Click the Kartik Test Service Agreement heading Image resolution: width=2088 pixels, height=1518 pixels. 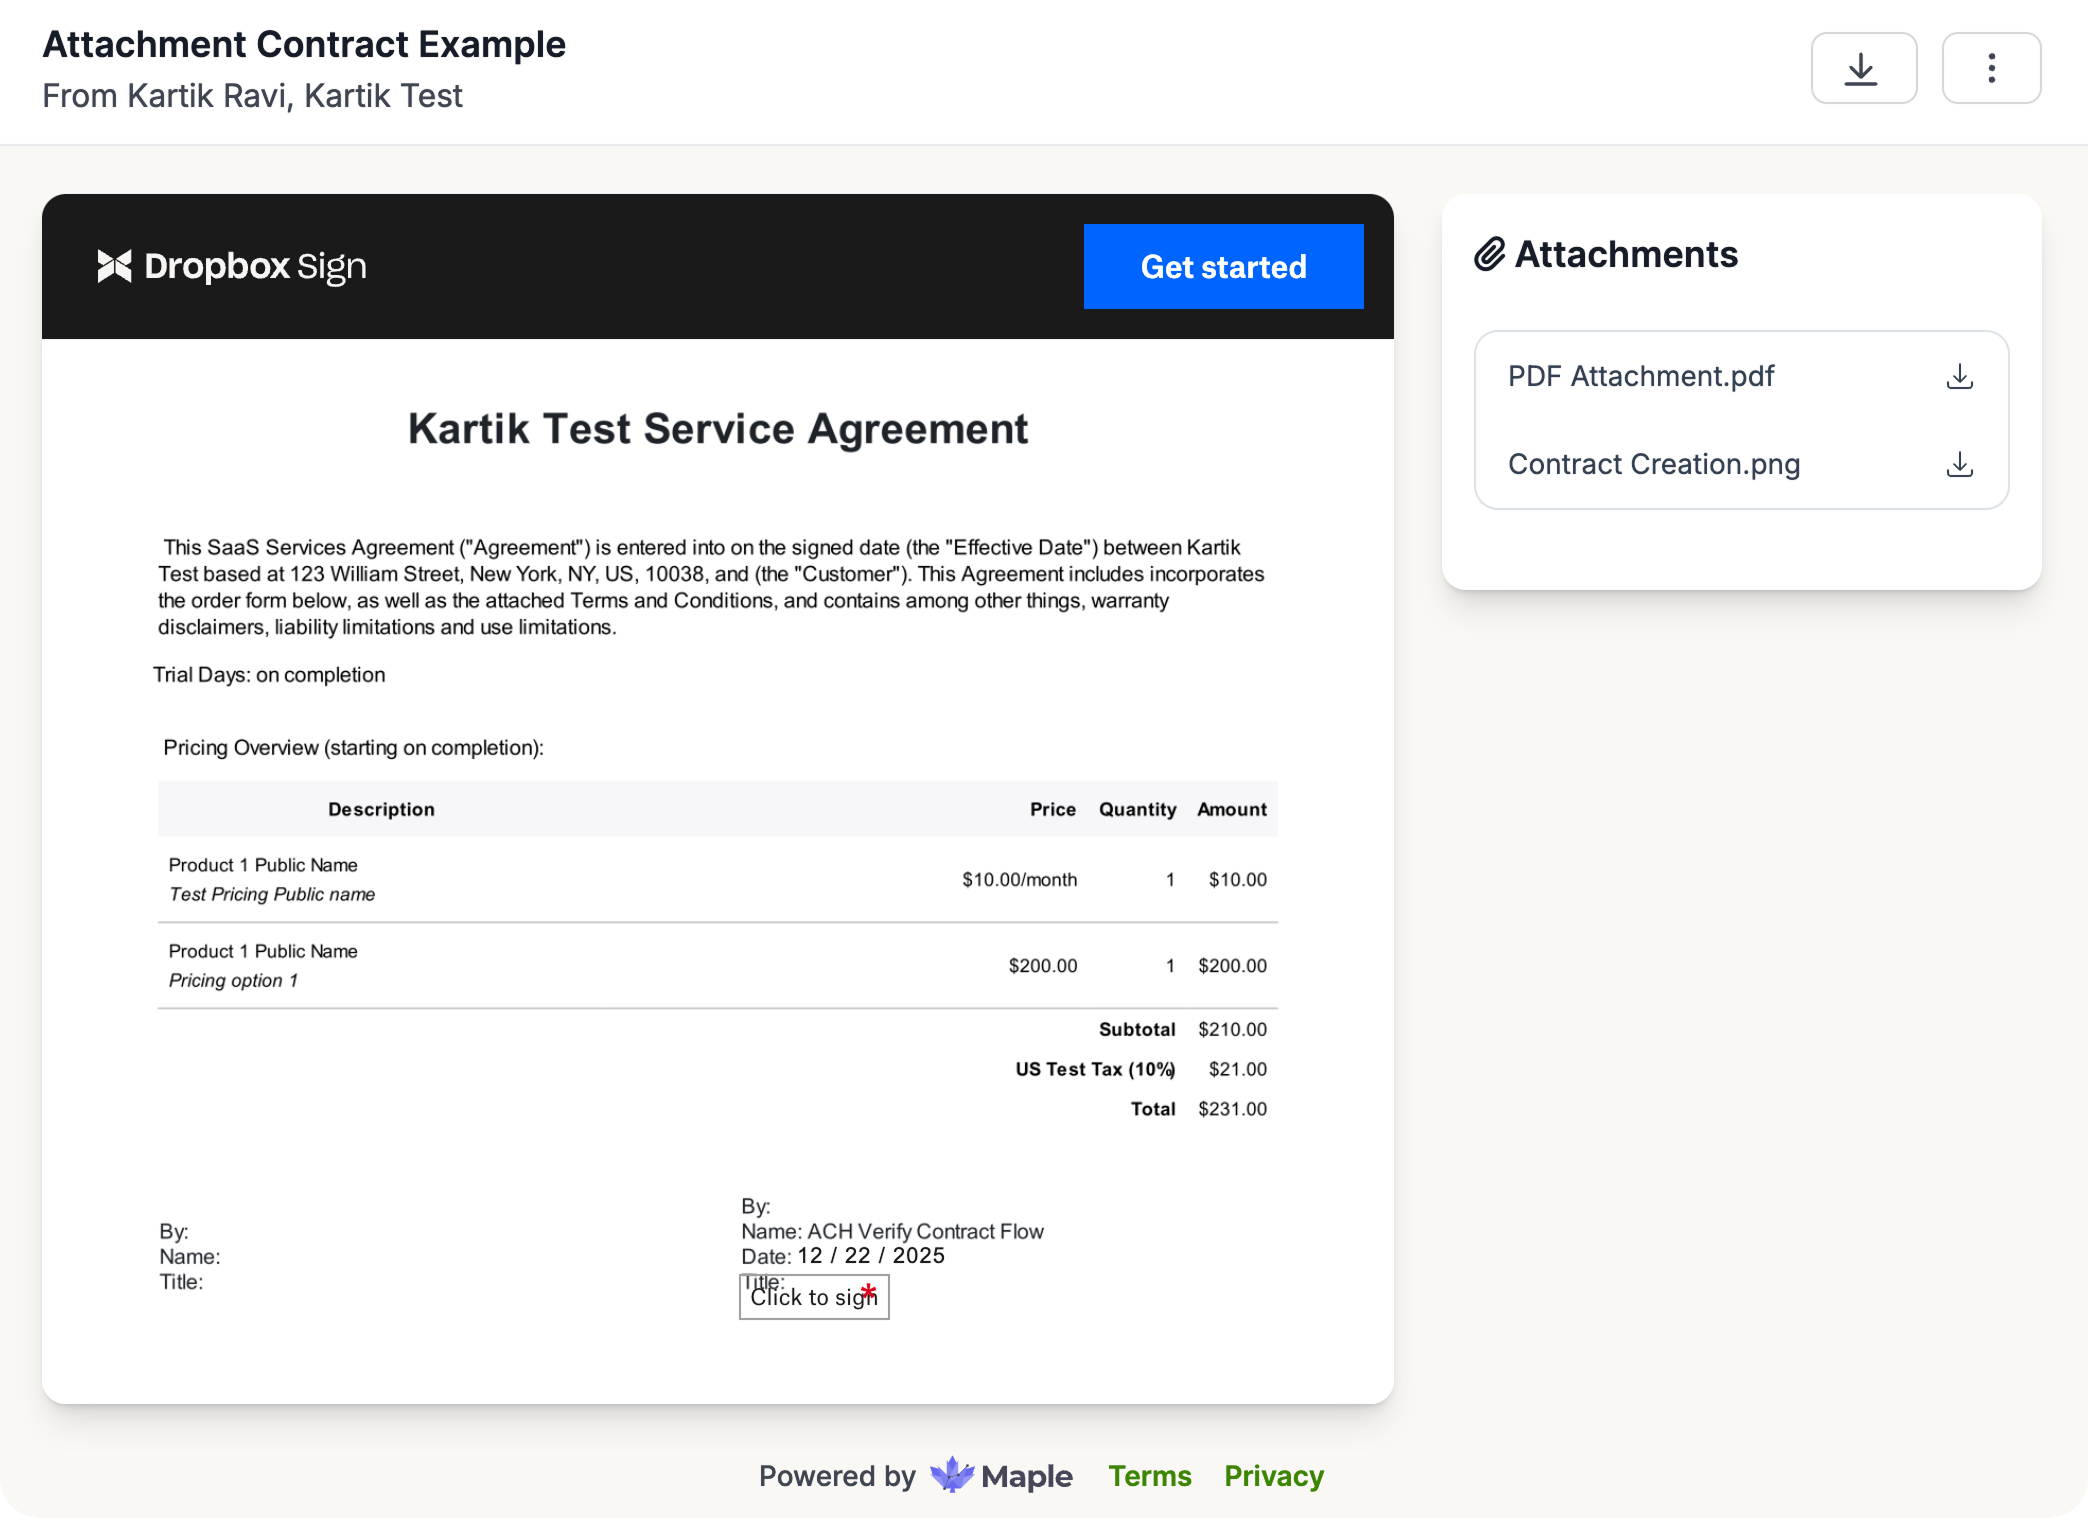tap(717, 429)
